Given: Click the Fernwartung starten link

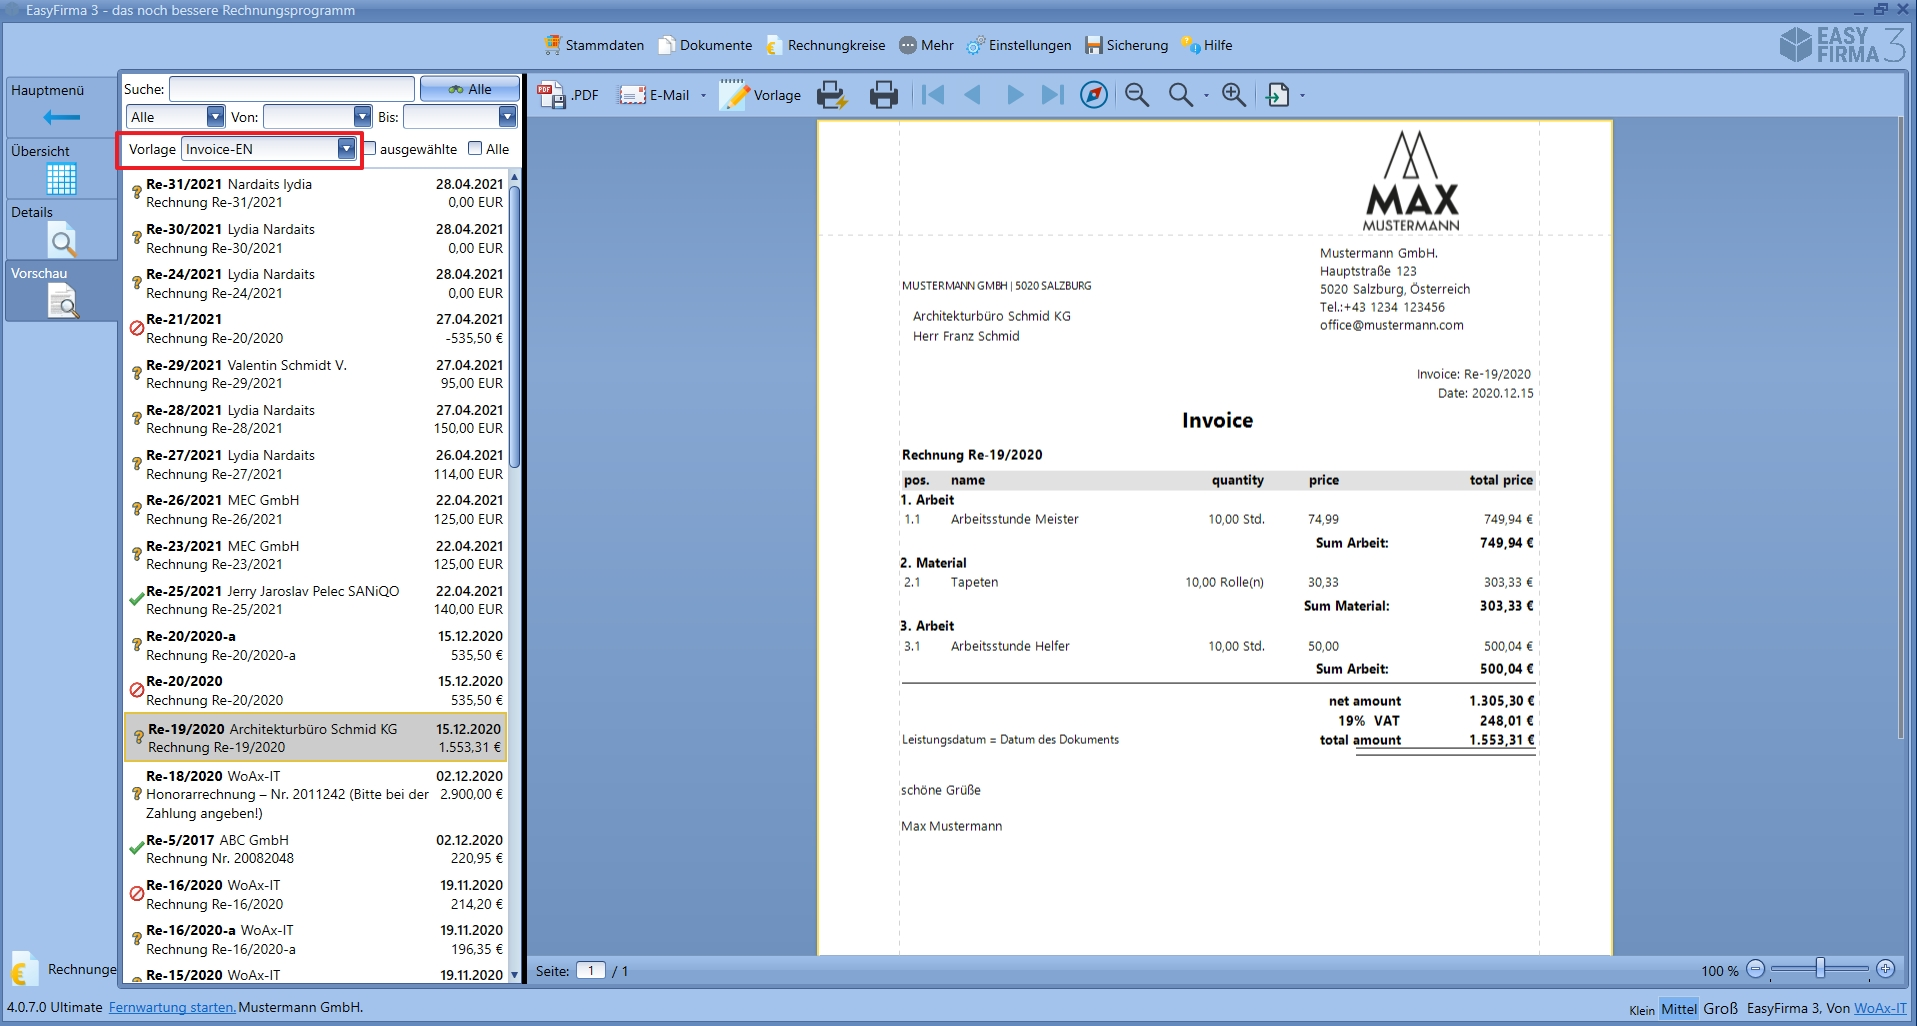Looking at the screenshot, I should 172,1007.
